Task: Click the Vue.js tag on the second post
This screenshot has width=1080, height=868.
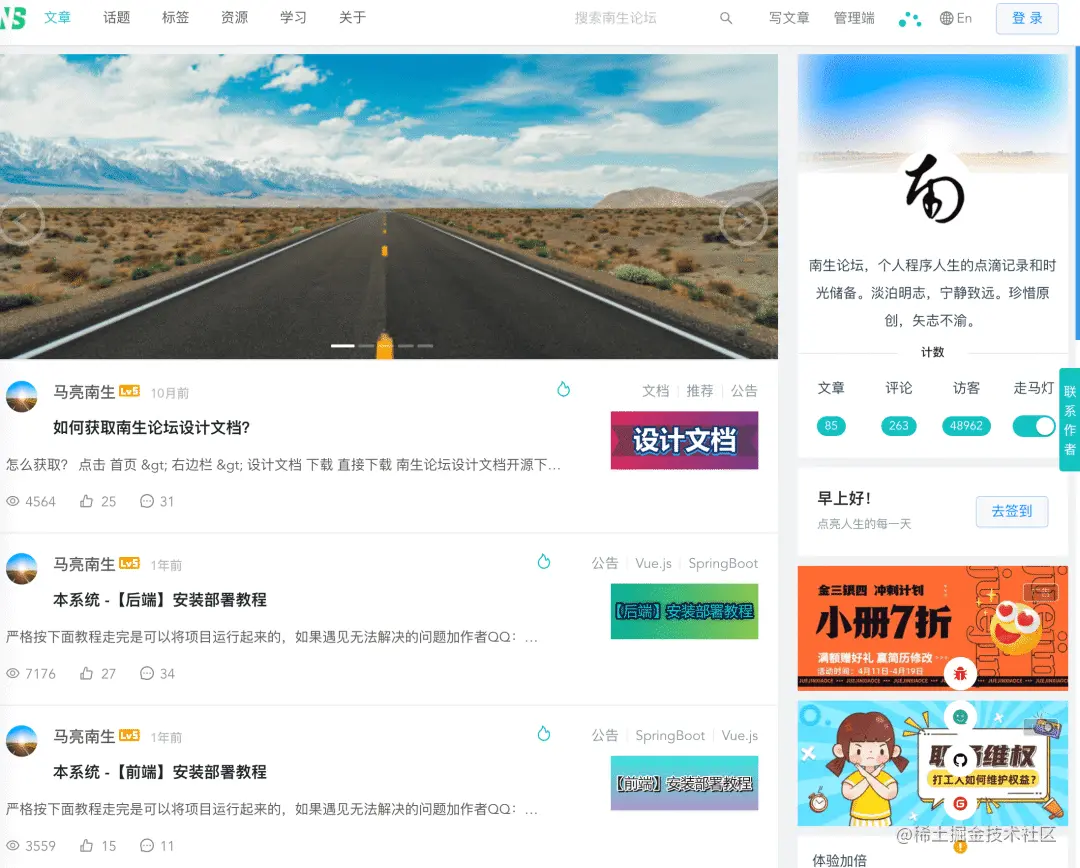Action: 655,563
